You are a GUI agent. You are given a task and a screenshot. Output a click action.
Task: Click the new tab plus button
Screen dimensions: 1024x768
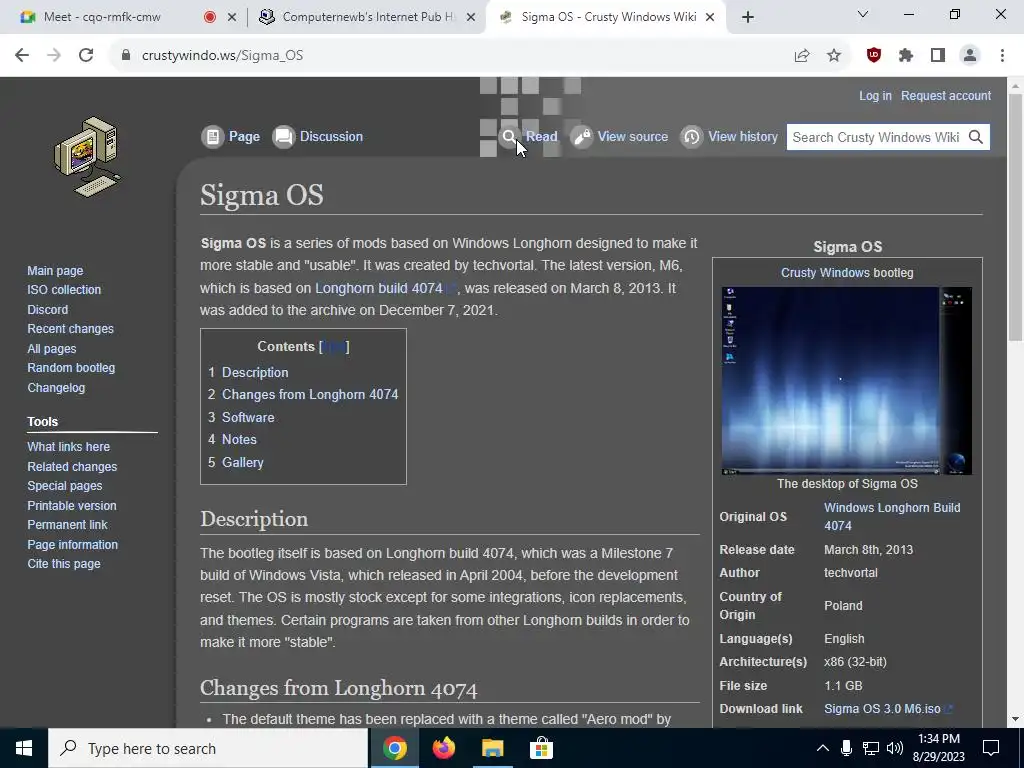pos(748,17)
